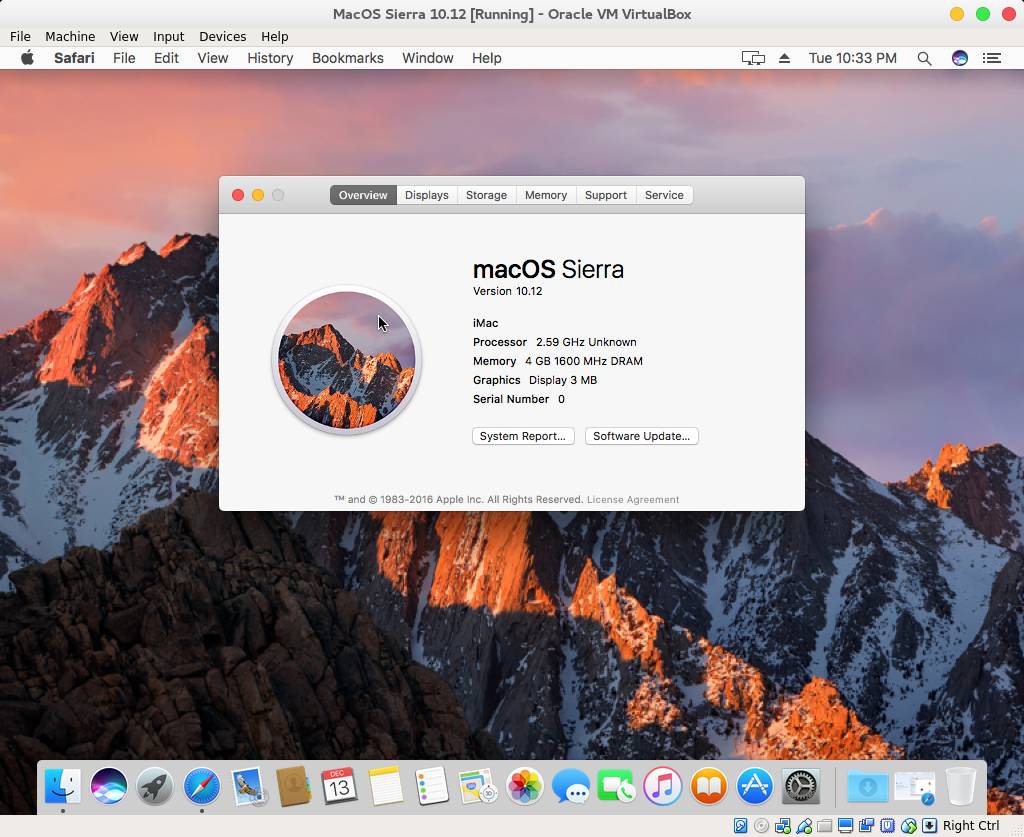Image resolution: width=1024 pixels, height=837 pixels.
Task: Open the green FaceTime icon
Action: point(616,785)
